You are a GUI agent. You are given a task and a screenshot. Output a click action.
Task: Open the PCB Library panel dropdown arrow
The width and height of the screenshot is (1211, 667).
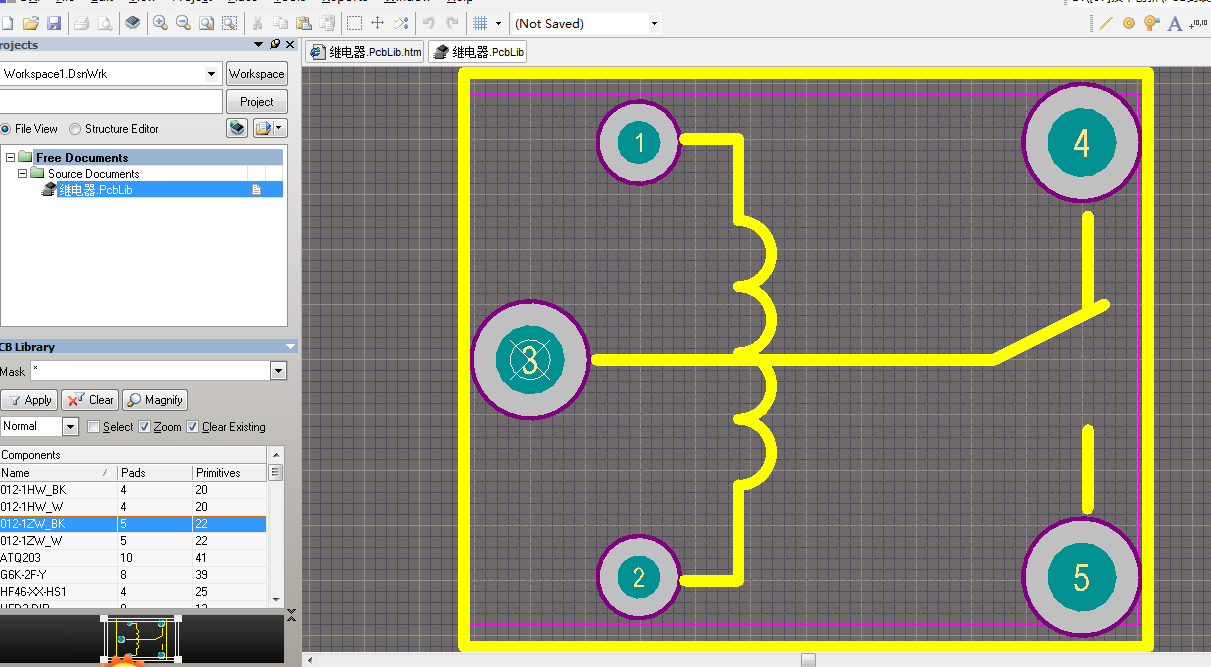[291, 347]
